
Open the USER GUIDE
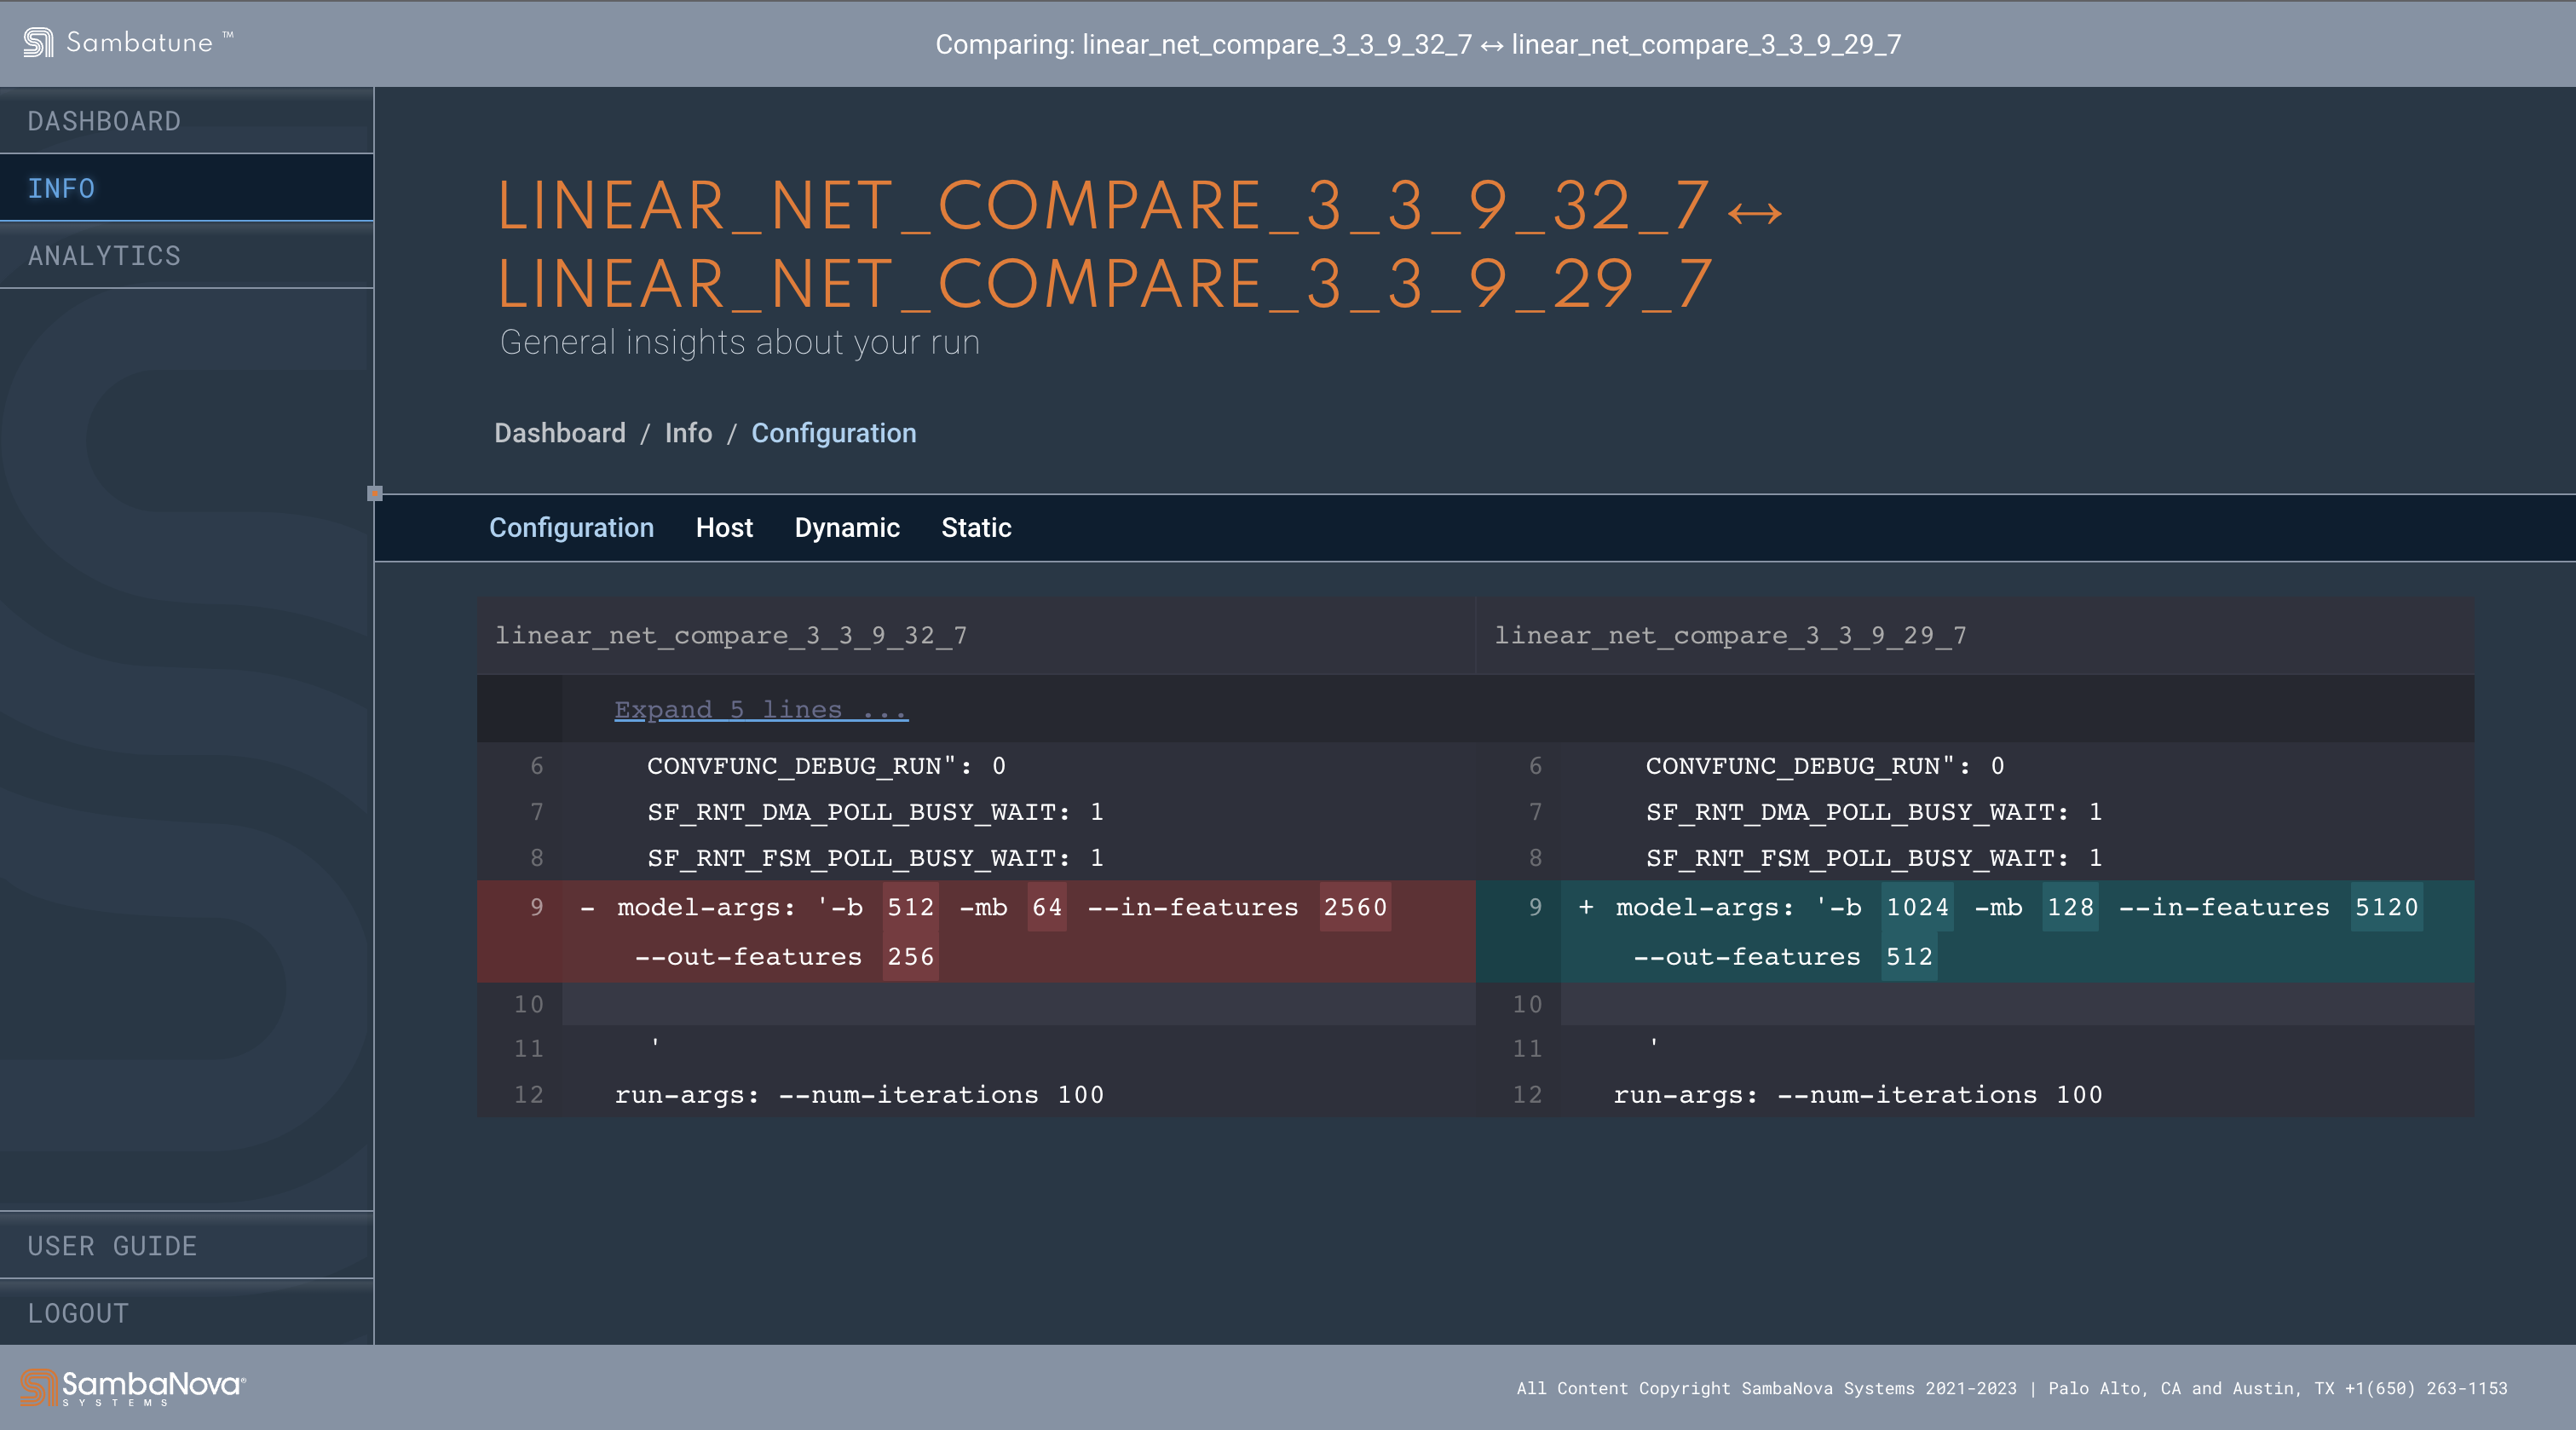click(x=113, y=1246)
